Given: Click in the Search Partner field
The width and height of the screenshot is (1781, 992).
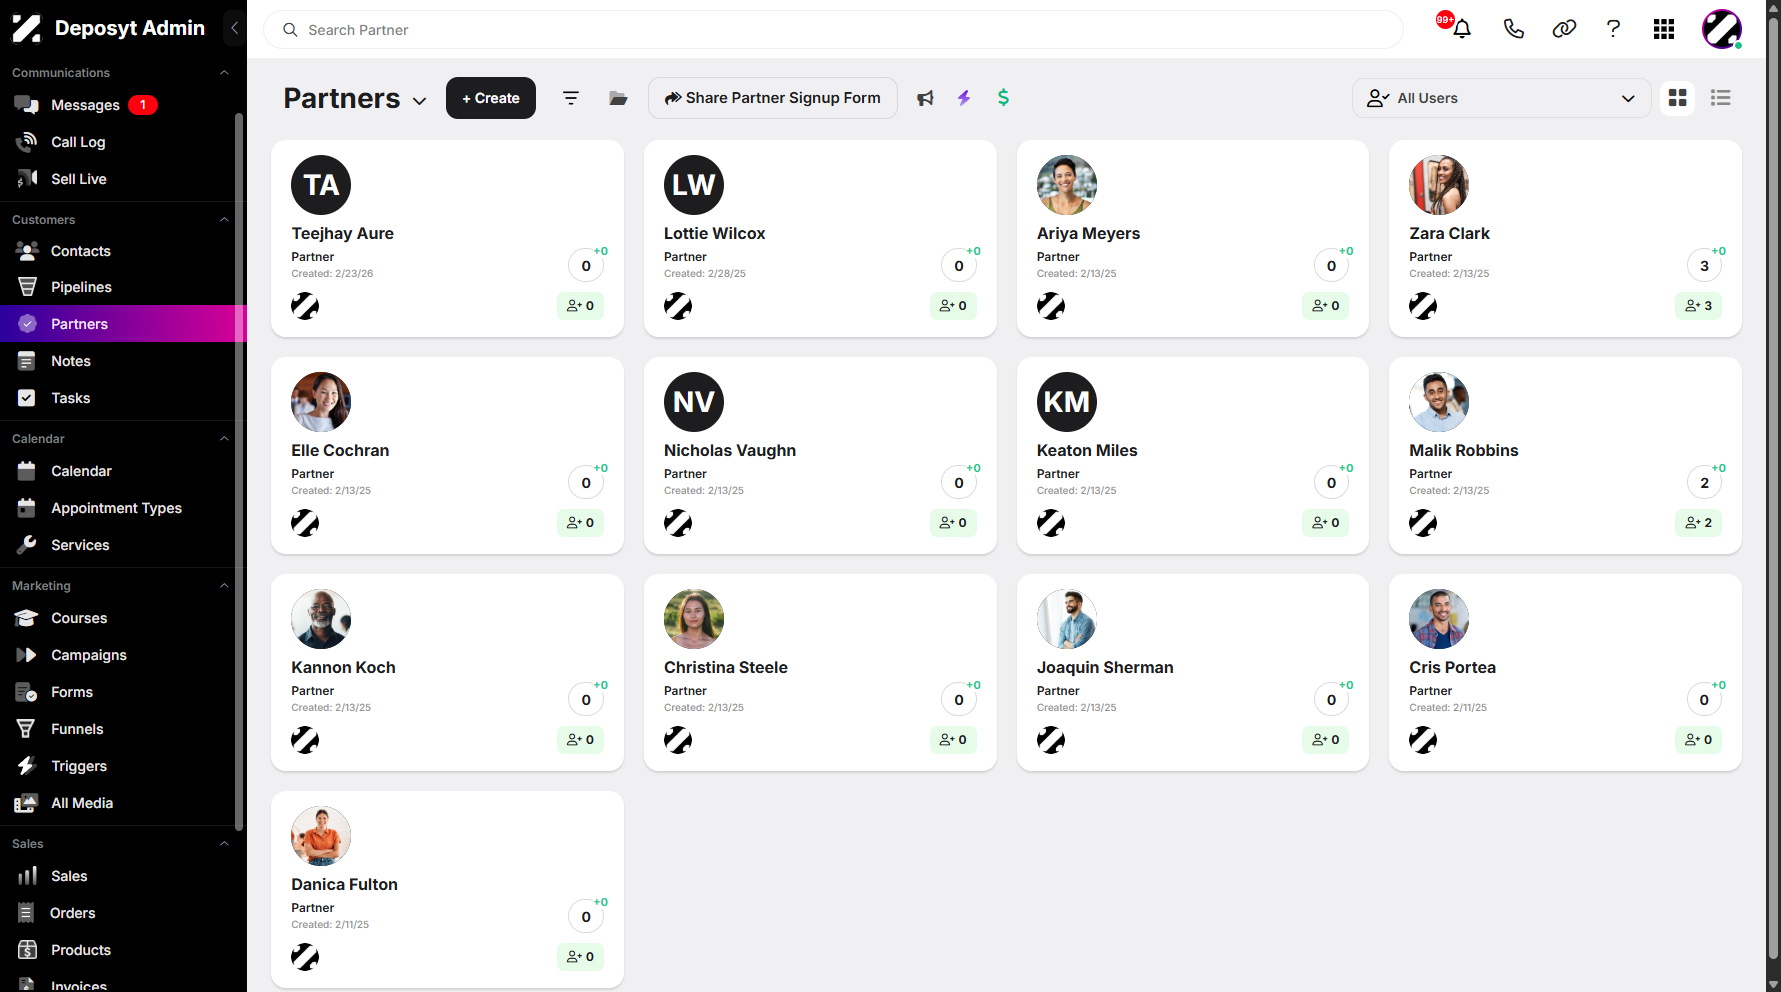Looking at the screenshot, I should tap(833, 30).
